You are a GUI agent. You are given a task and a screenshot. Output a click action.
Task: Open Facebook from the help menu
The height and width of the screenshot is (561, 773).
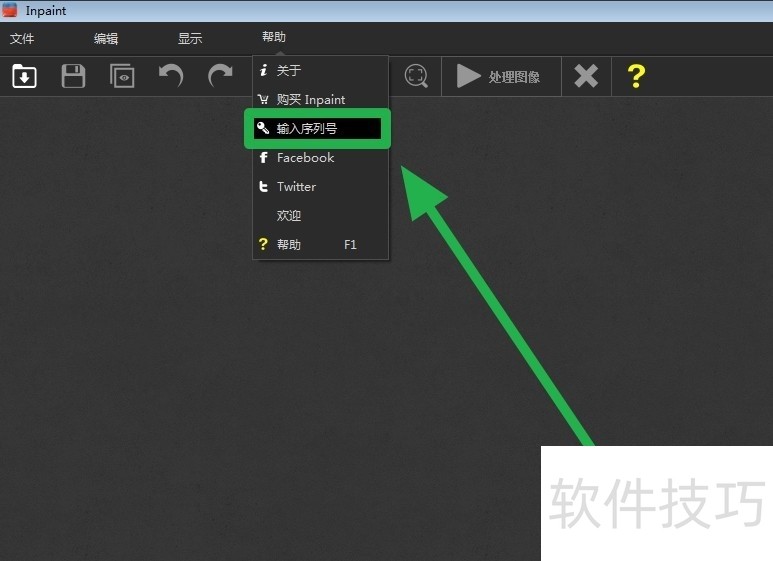pos(320,158)
